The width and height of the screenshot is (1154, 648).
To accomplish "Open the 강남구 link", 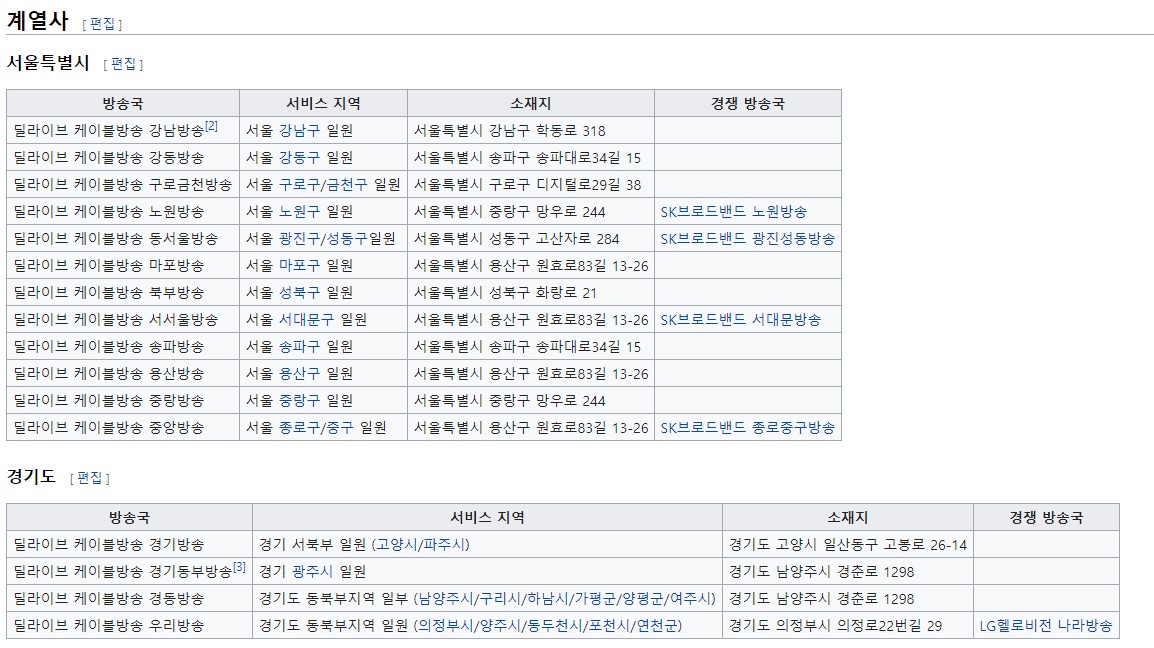I will pyautogui.click(x=300, y=130).
